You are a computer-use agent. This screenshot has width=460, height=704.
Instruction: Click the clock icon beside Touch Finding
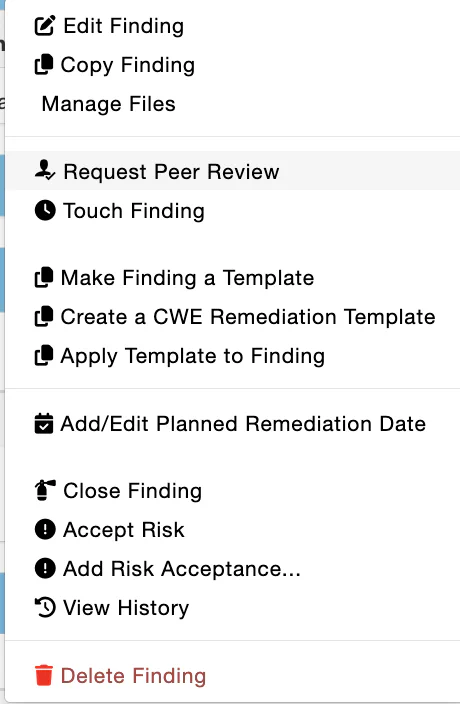coord(45,210)
